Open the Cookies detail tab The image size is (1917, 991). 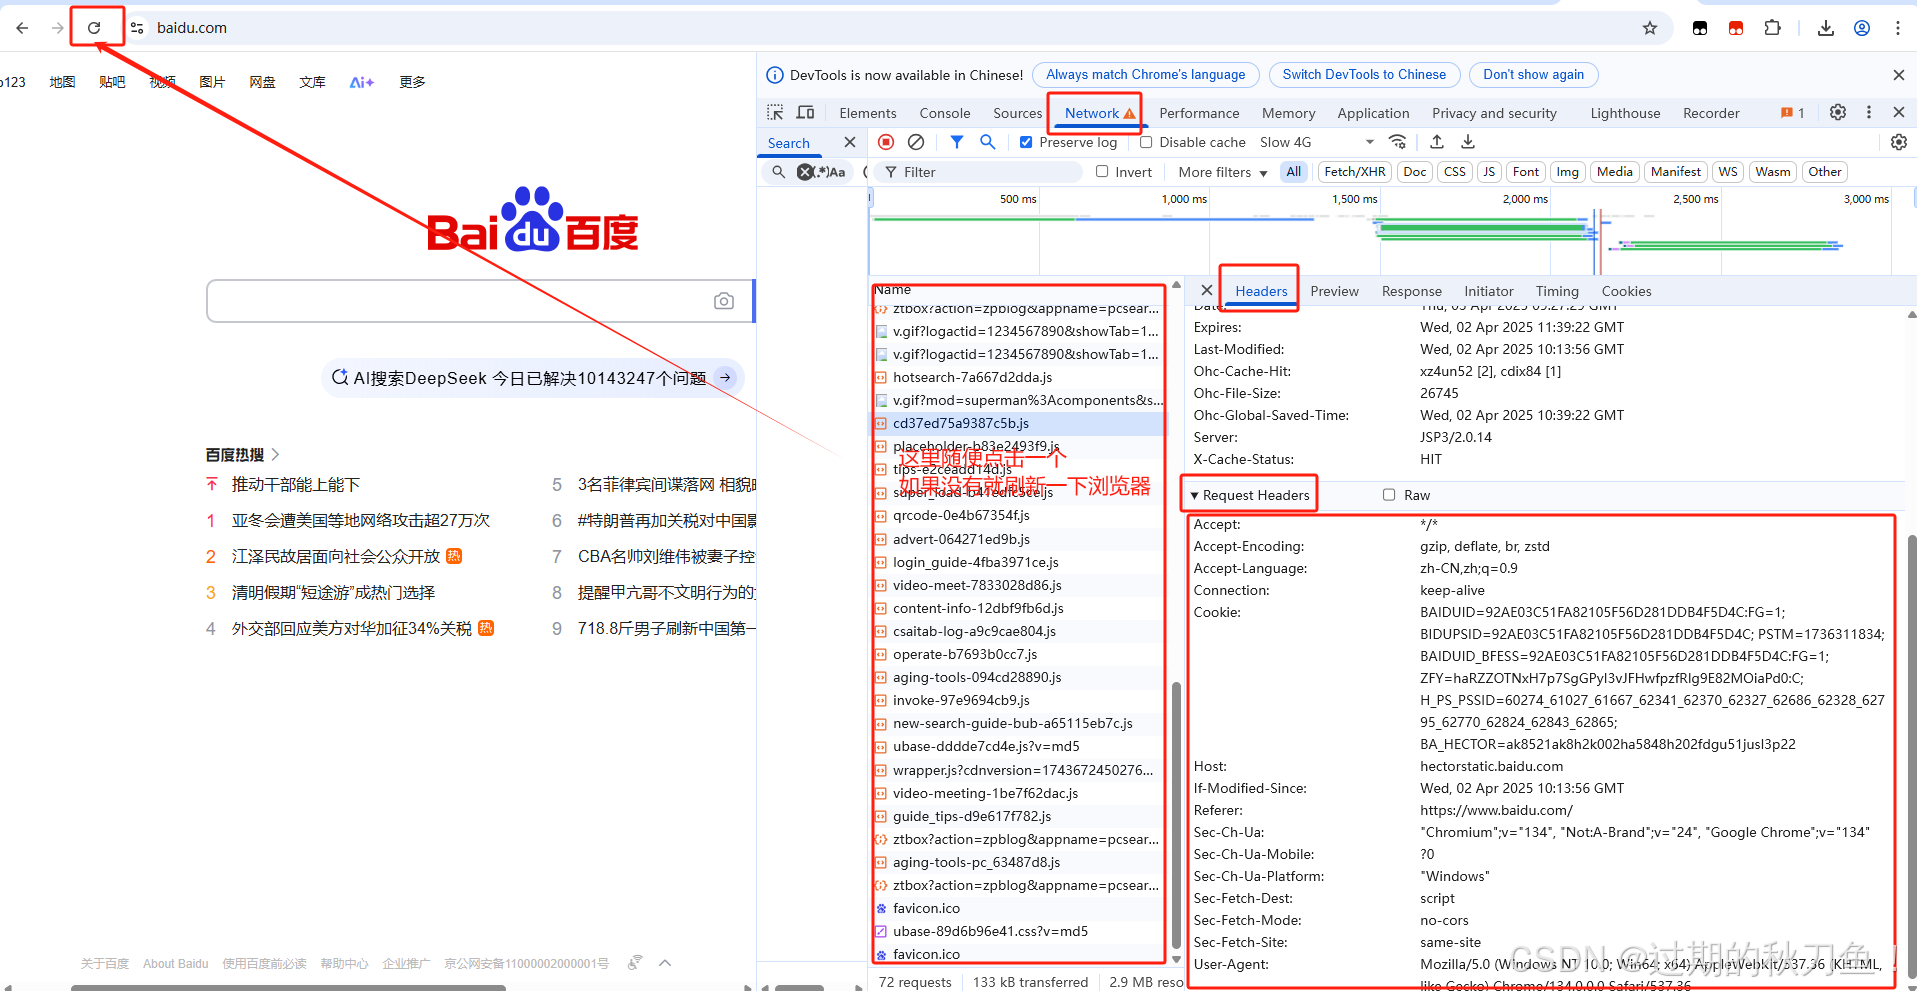pos(1626,291)
